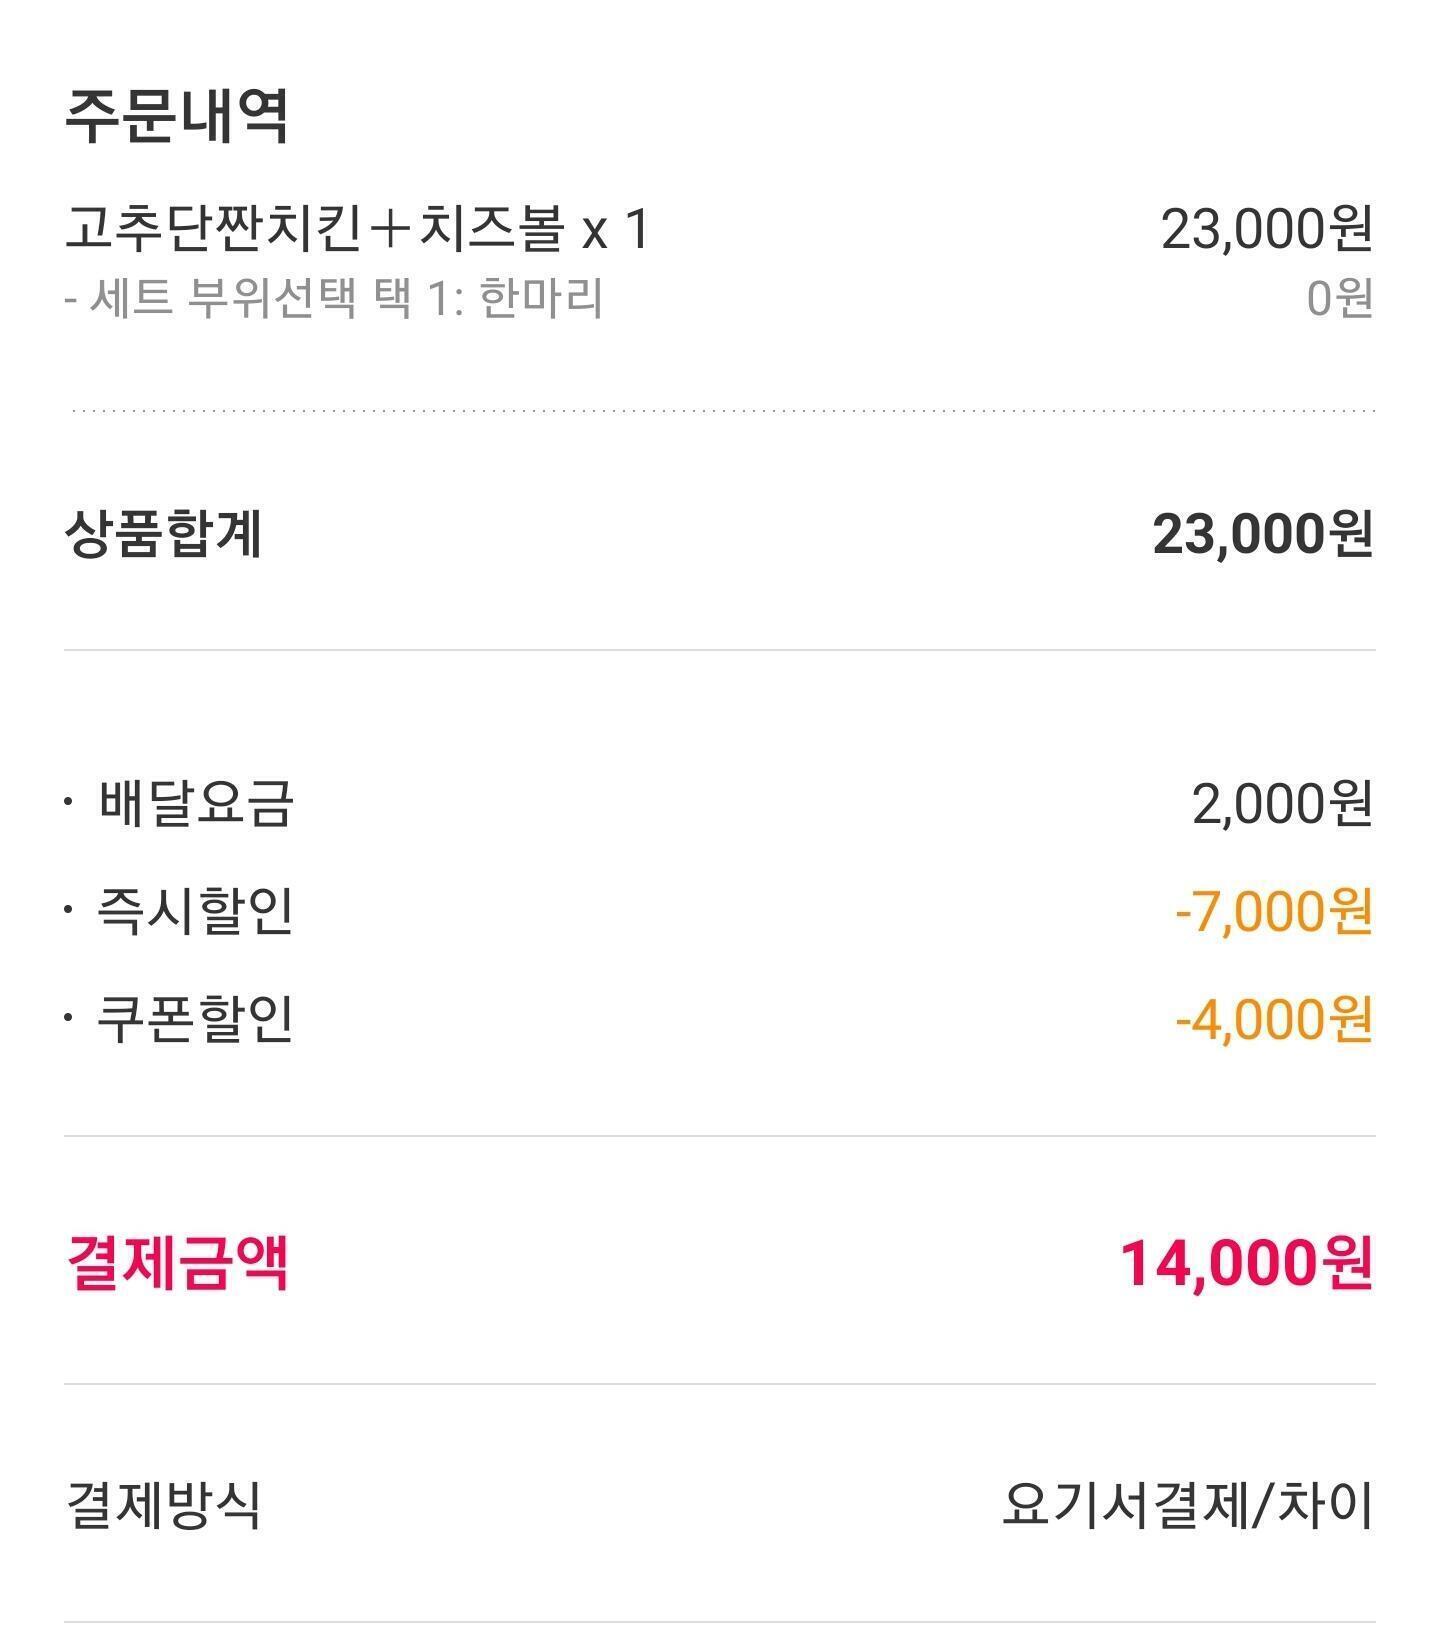Select the 즉시할인 row label
This screenshot has height=1643, width=1439.
pyautogui.click(x=195, y=911)
